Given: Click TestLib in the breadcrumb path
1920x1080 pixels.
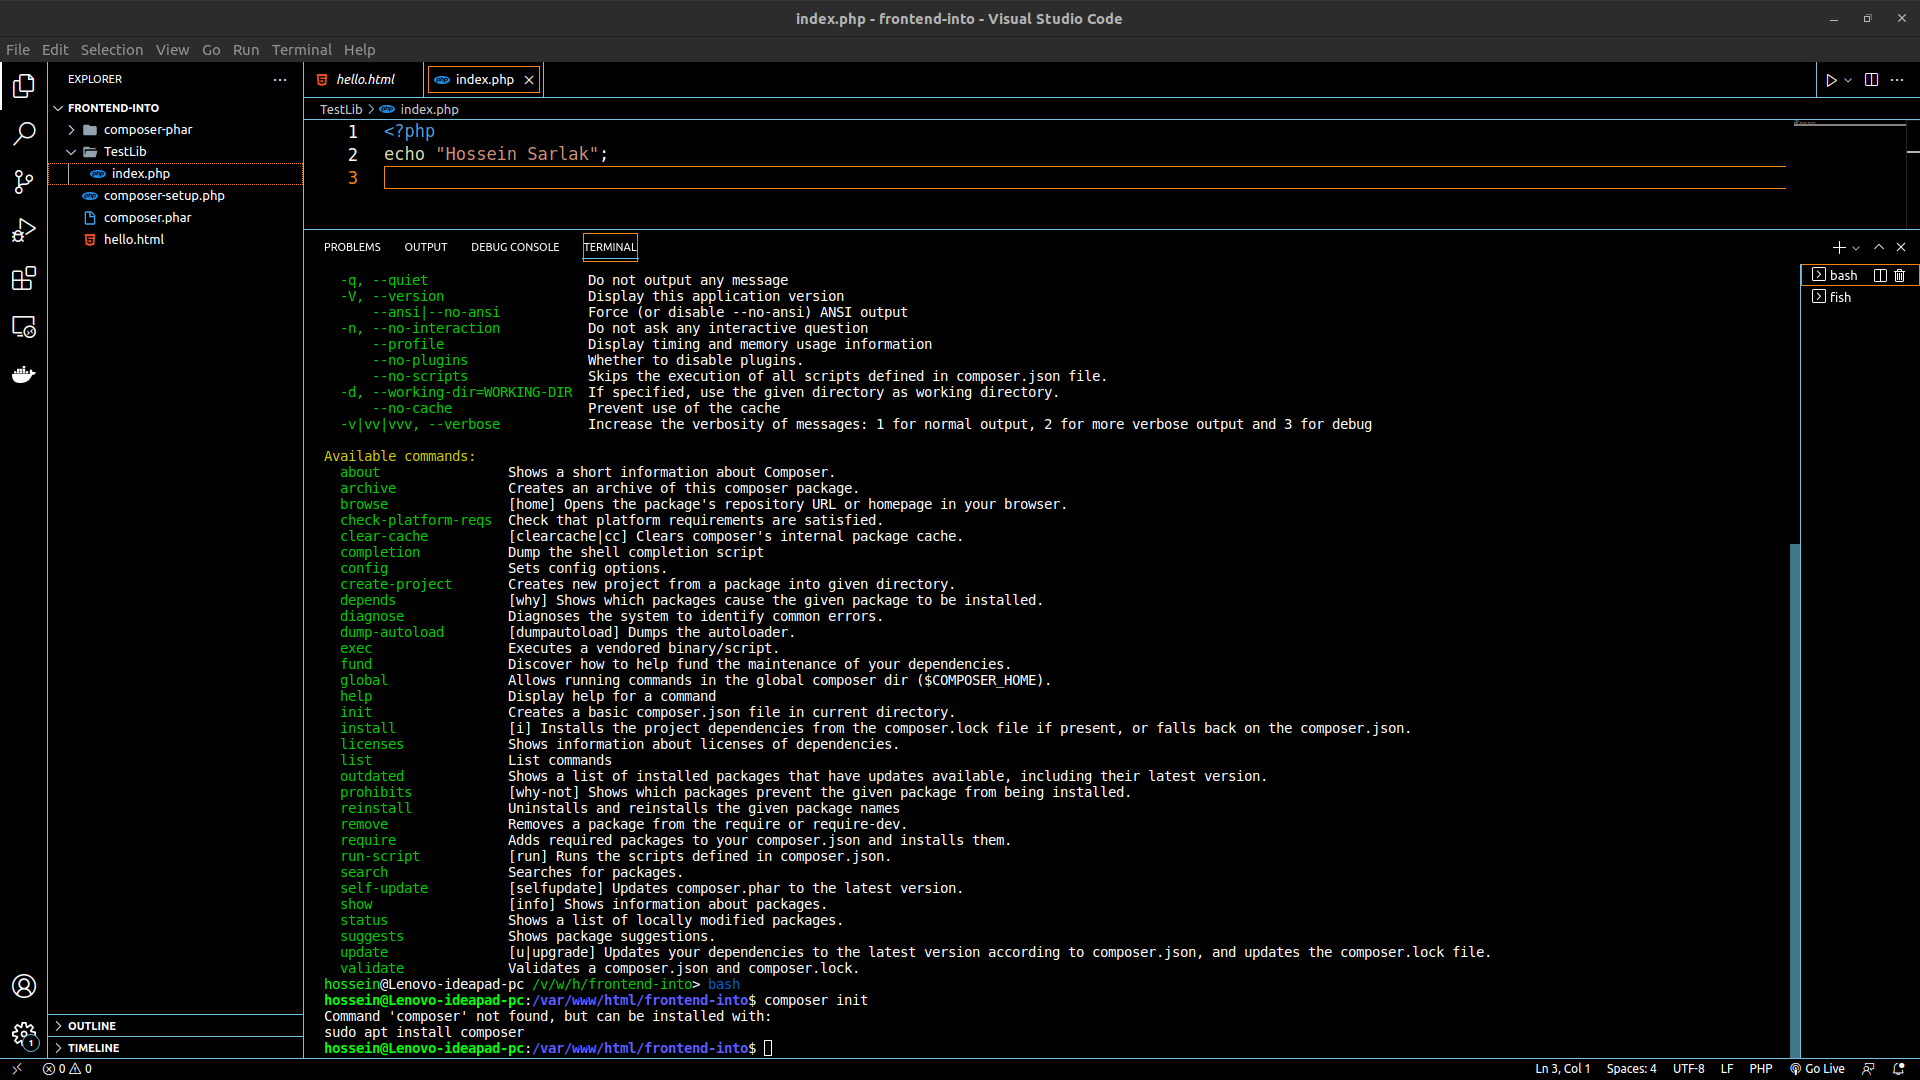Looking at the screenshot, I should coord(341,110).
